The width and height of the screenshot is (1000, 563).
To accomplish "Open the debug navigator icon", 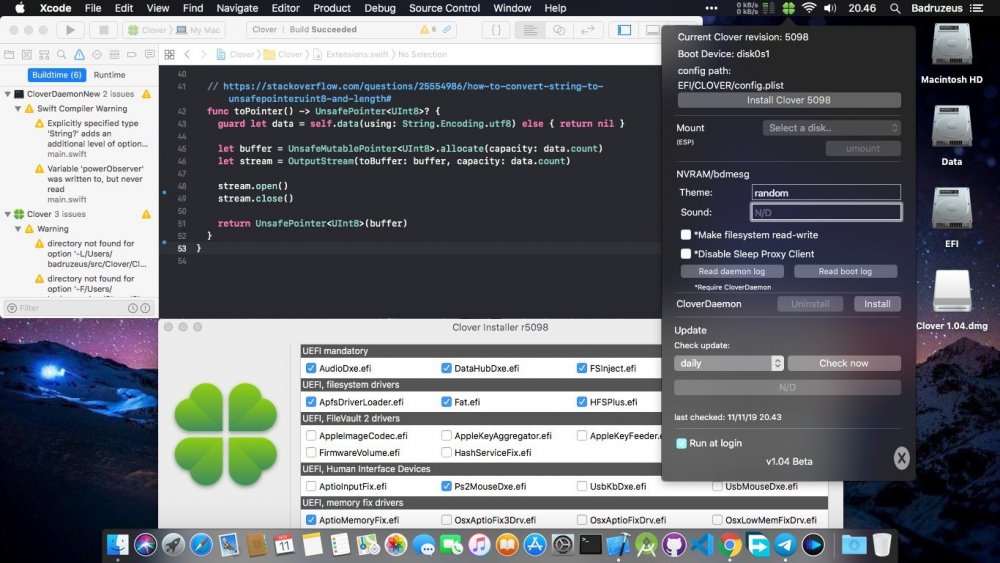I will coord(114,55).
